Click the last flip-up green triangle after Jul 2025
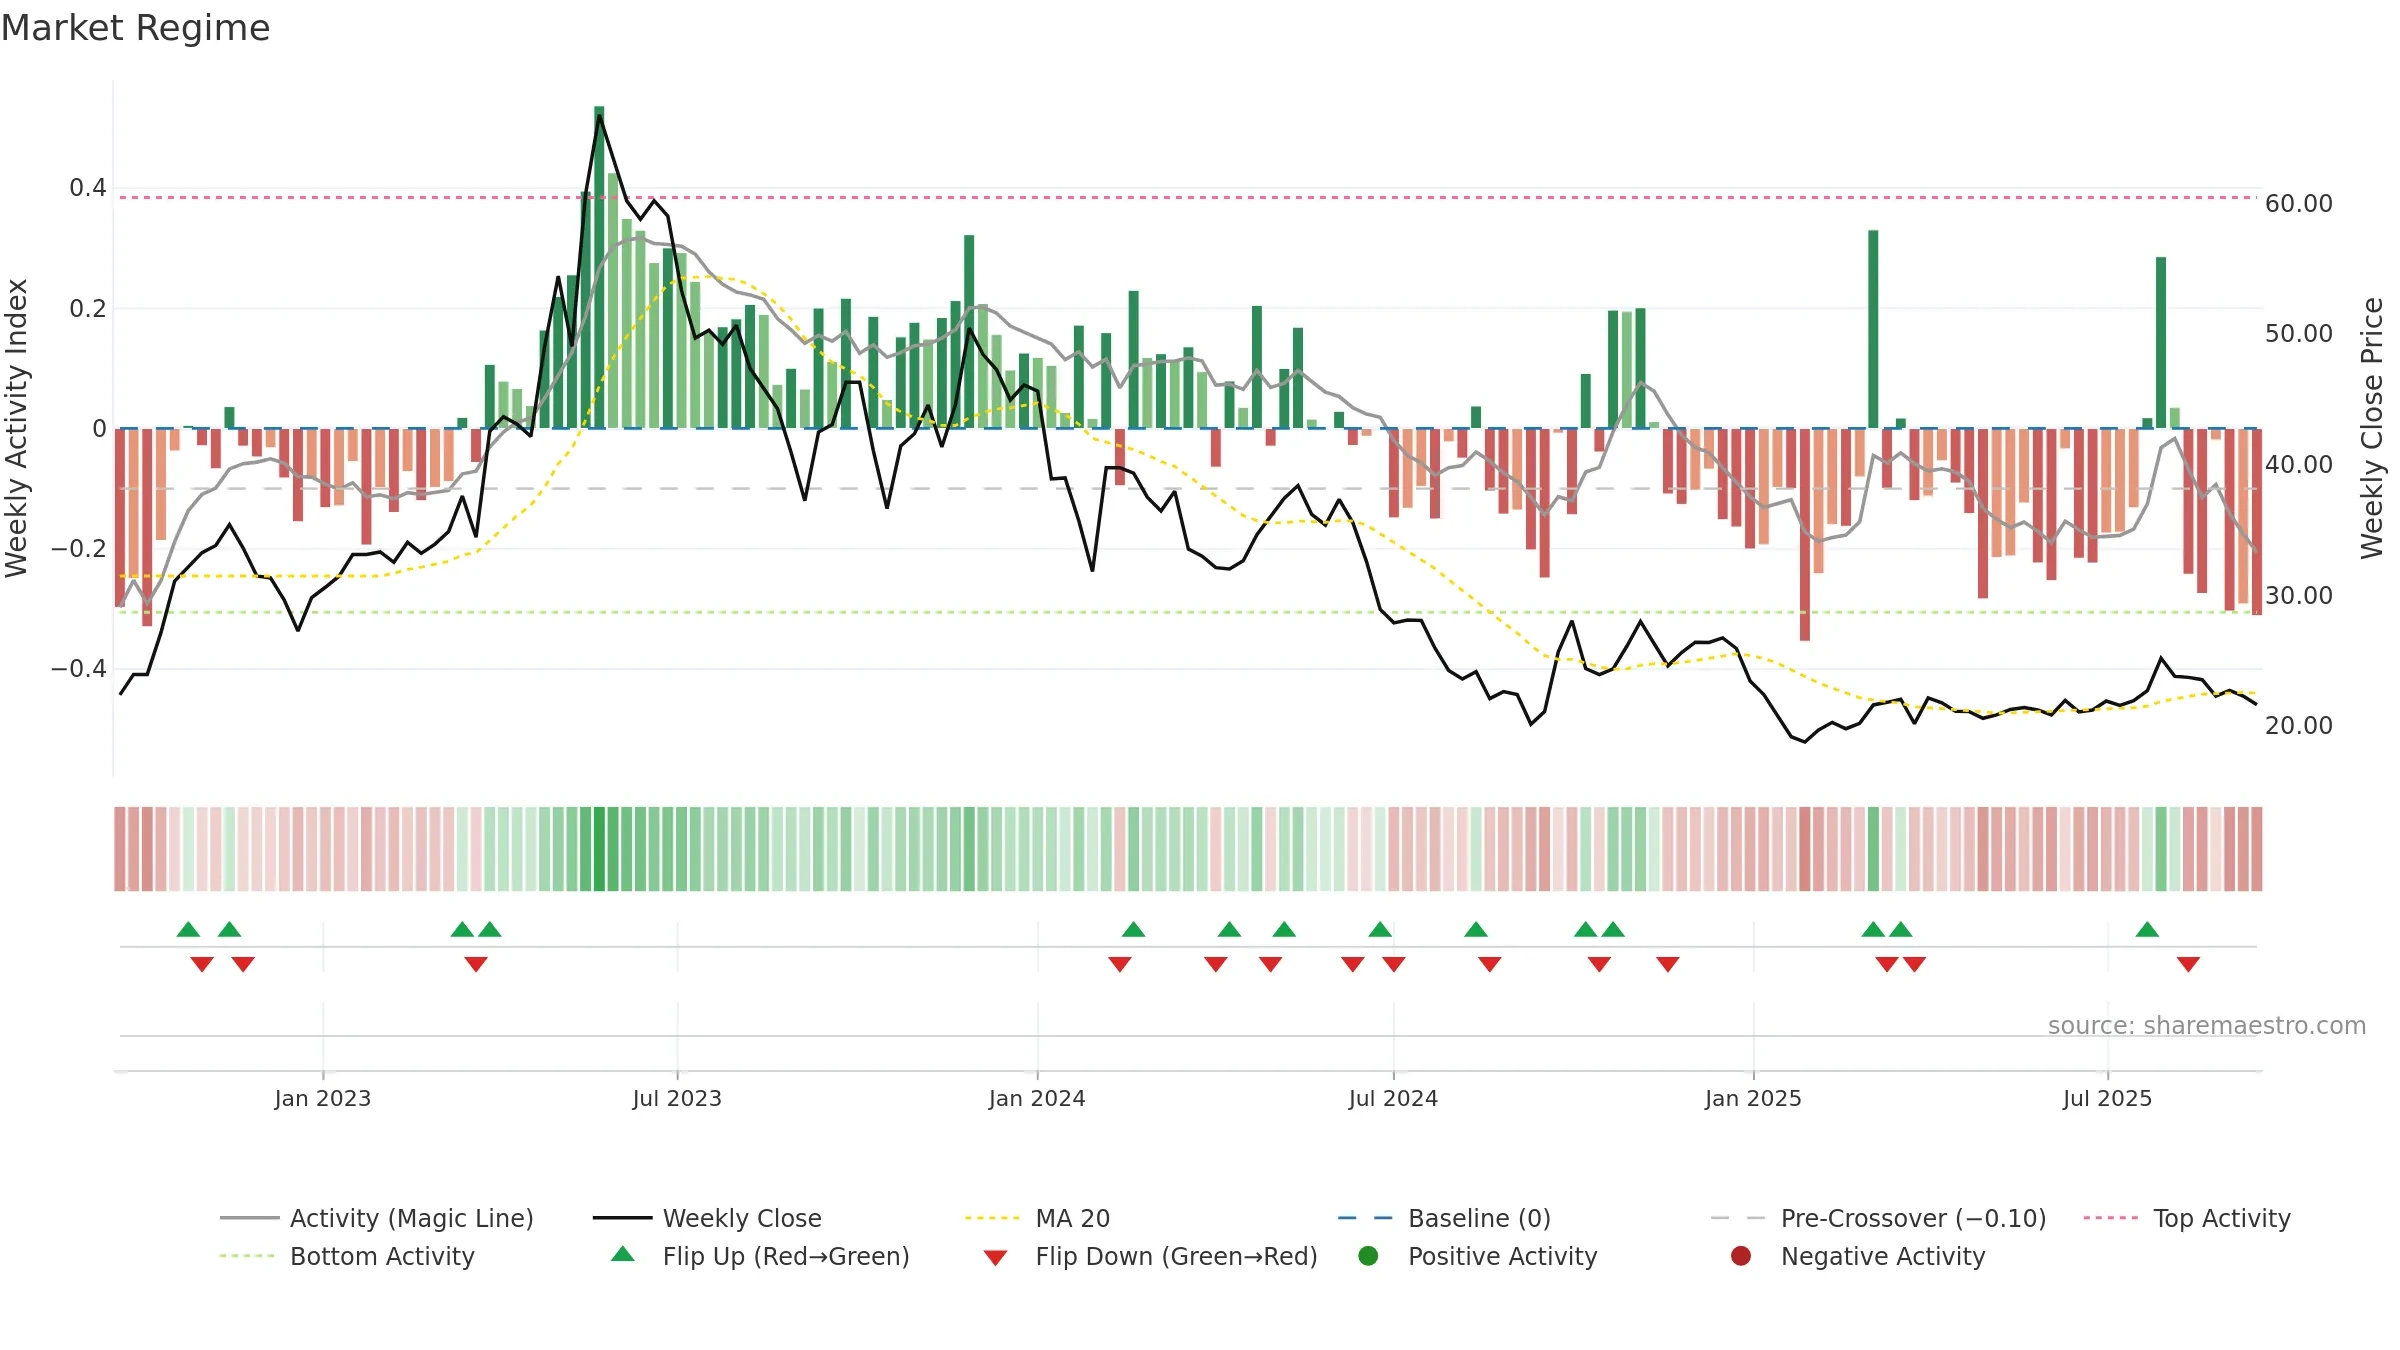The image size is (2400, 1350). pyautogui.click(x=2147, y=929)
